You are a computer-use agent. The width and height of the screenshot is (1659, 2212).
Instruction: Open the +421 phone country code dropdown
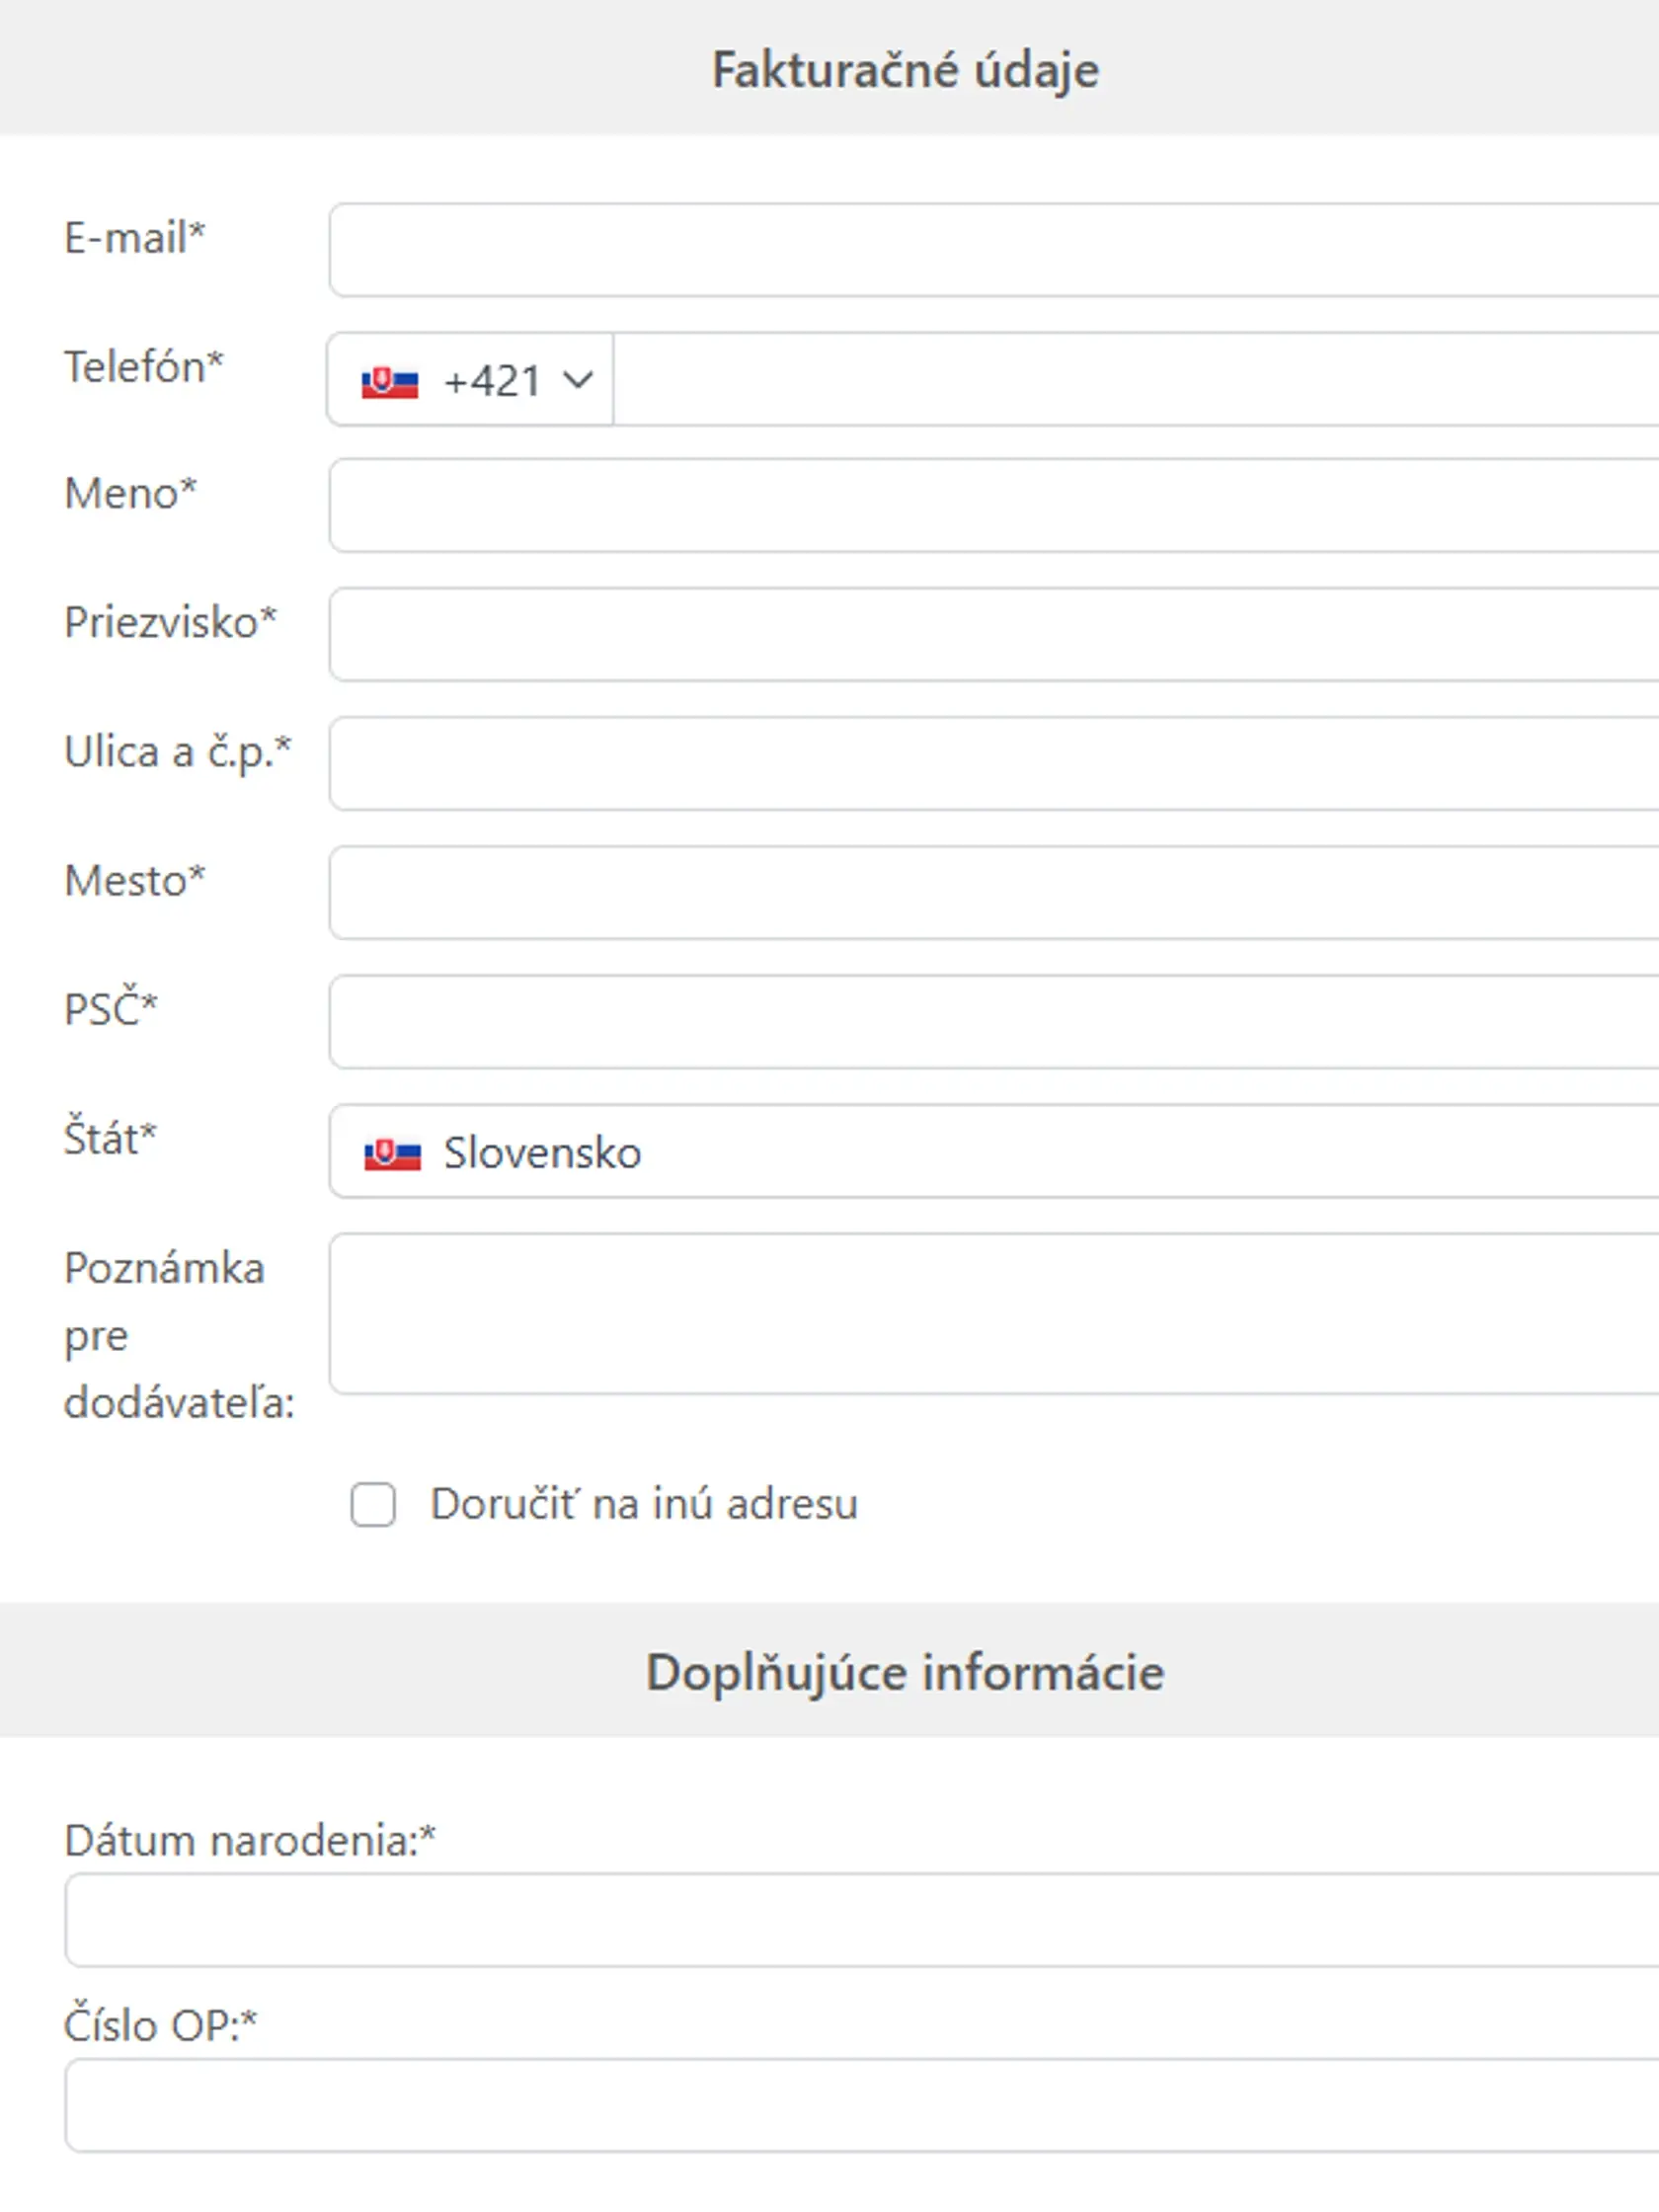pos(470,380)
